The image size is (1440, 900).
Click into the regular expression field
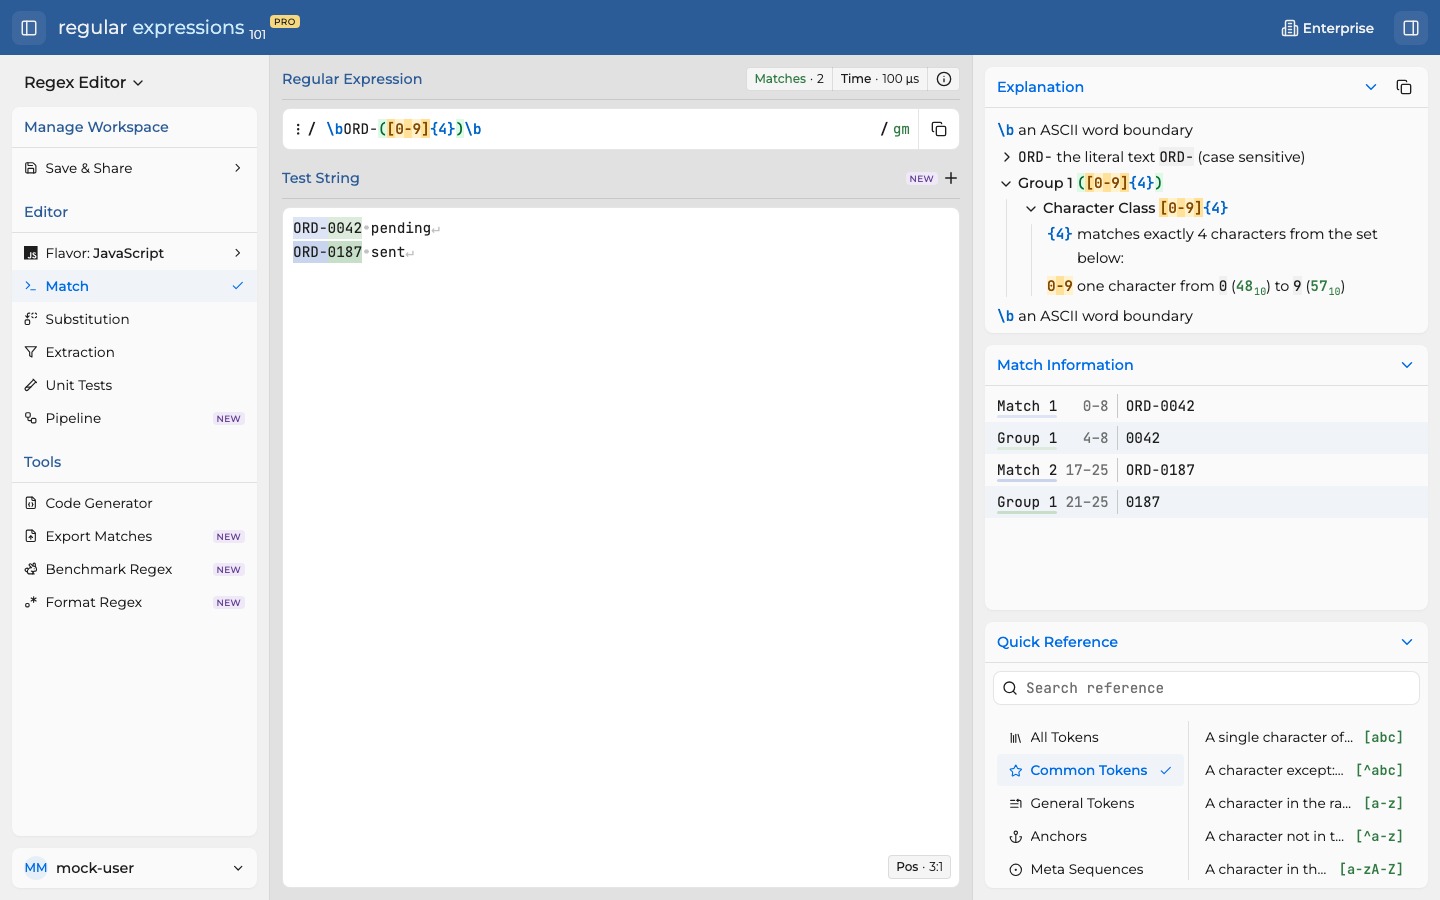600,129
